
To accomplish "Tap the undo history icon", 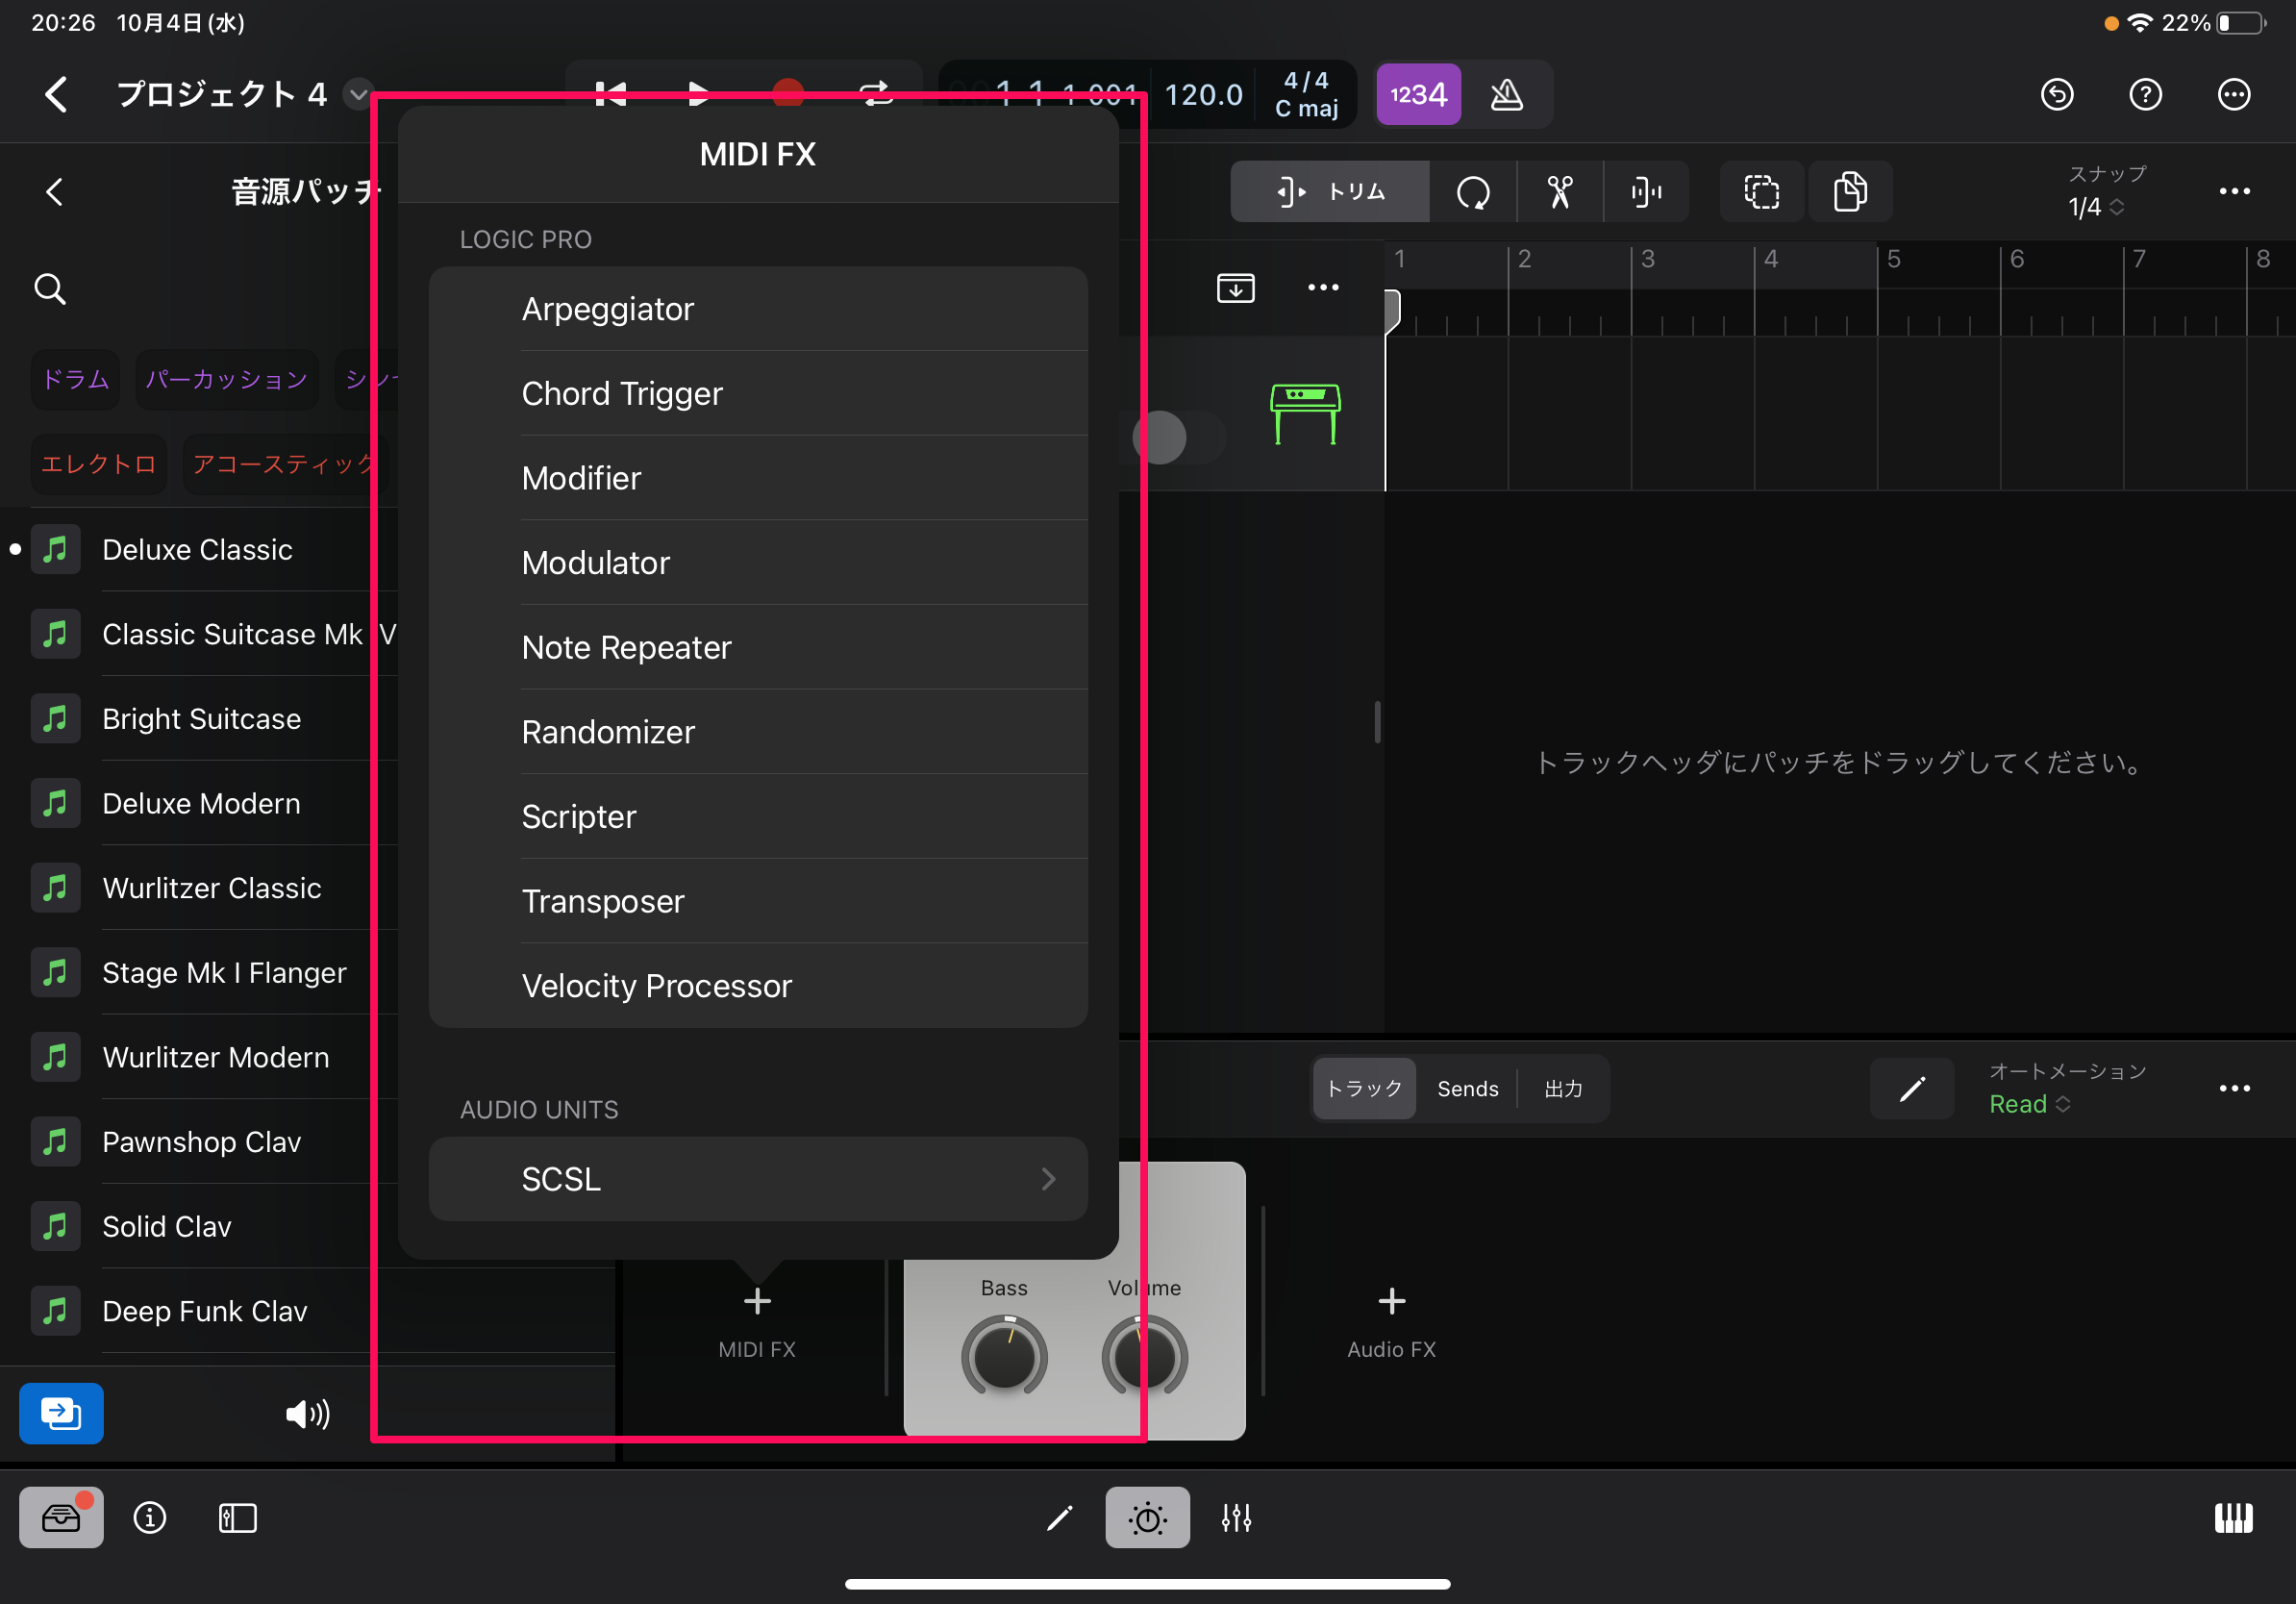I will tap(2056, 94).
